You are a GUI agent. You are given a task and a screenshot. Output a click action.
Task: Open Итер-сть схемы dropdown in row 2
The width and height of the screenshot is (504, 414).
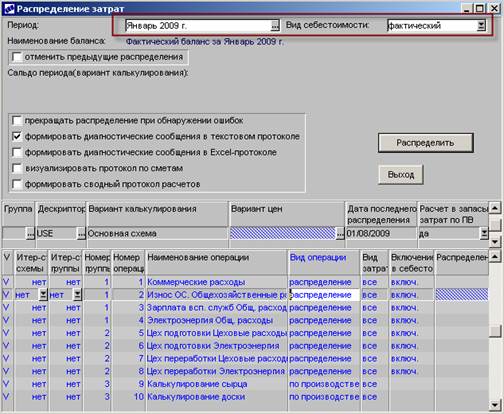43,295
